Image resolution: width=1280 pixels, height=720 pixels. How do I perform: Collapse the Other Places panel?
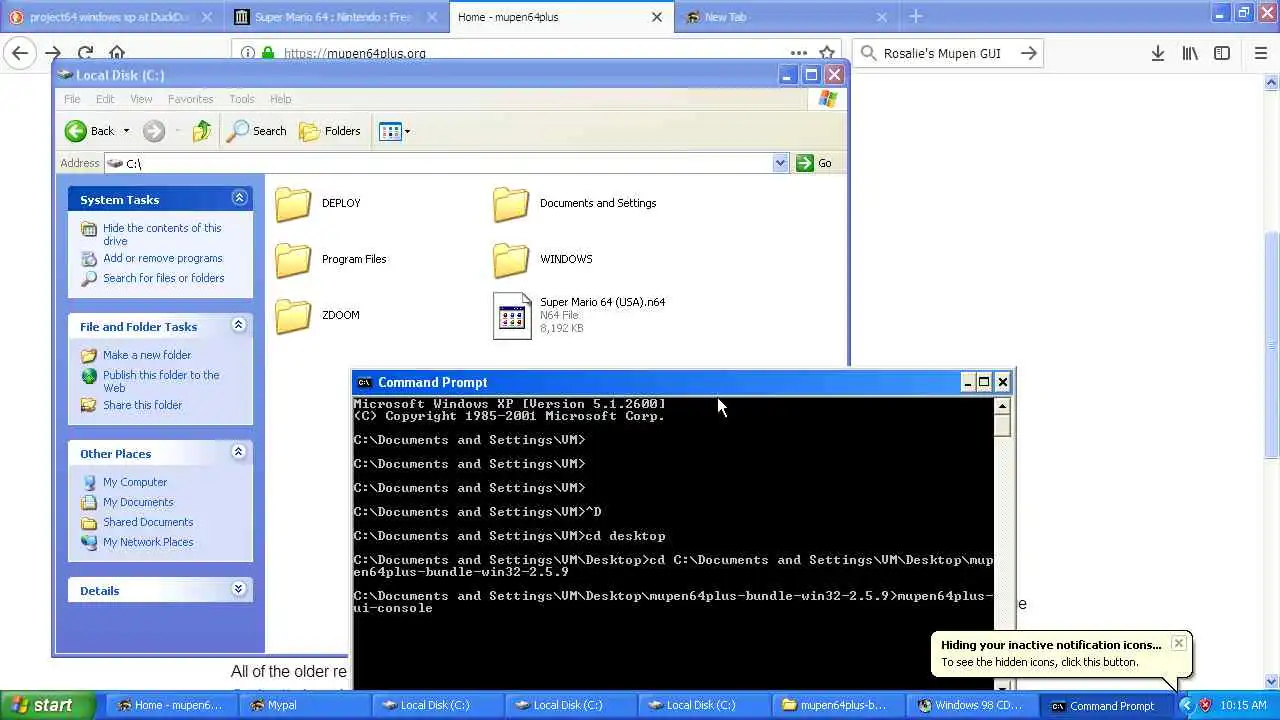tap(239, 452)
